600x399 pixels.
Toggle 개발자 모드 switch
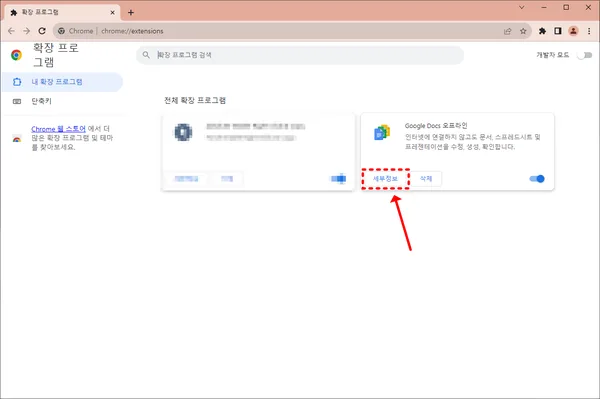[x=585, y=55]
